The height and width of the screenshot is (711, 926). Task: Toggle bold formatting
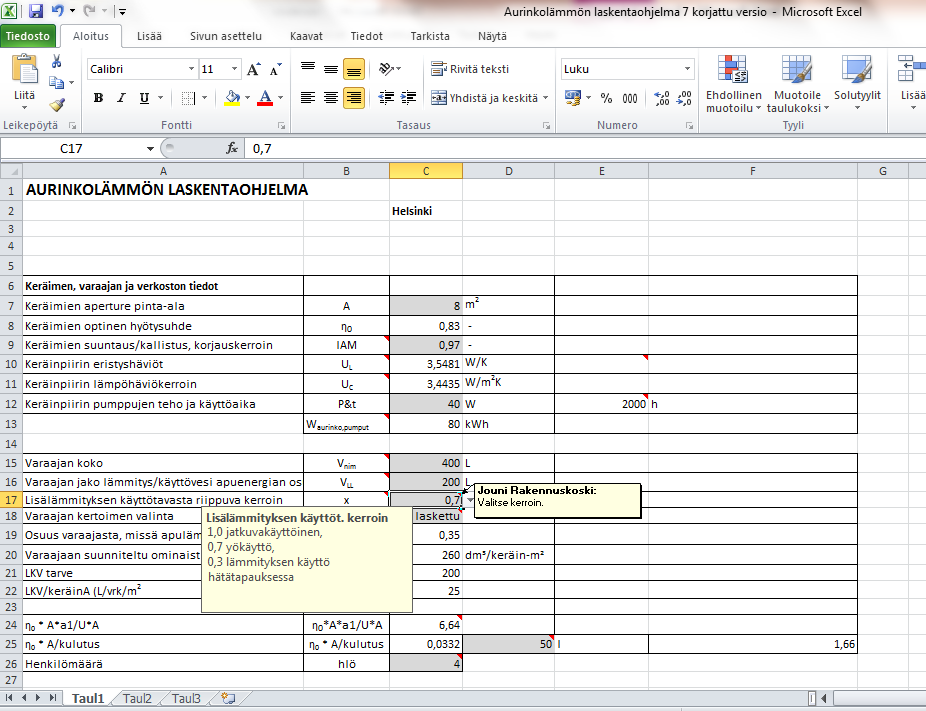click(99, 98)
